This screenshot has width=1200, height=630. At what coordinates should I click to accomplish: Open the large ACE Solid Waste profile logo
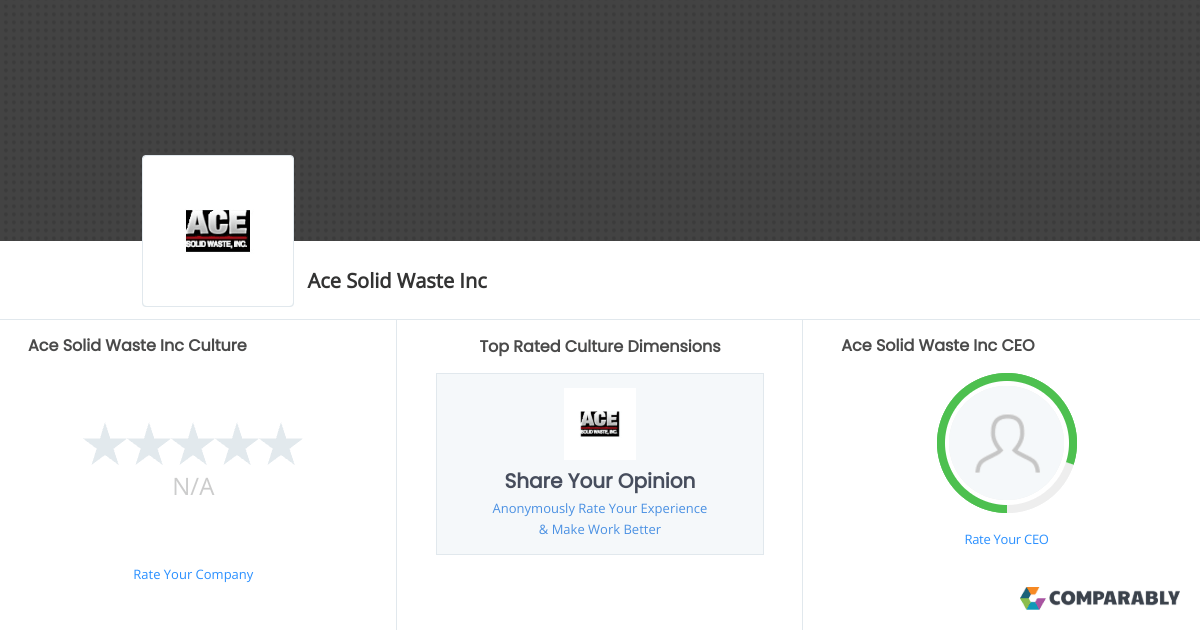pyautogui.click(x=217, y=231)
